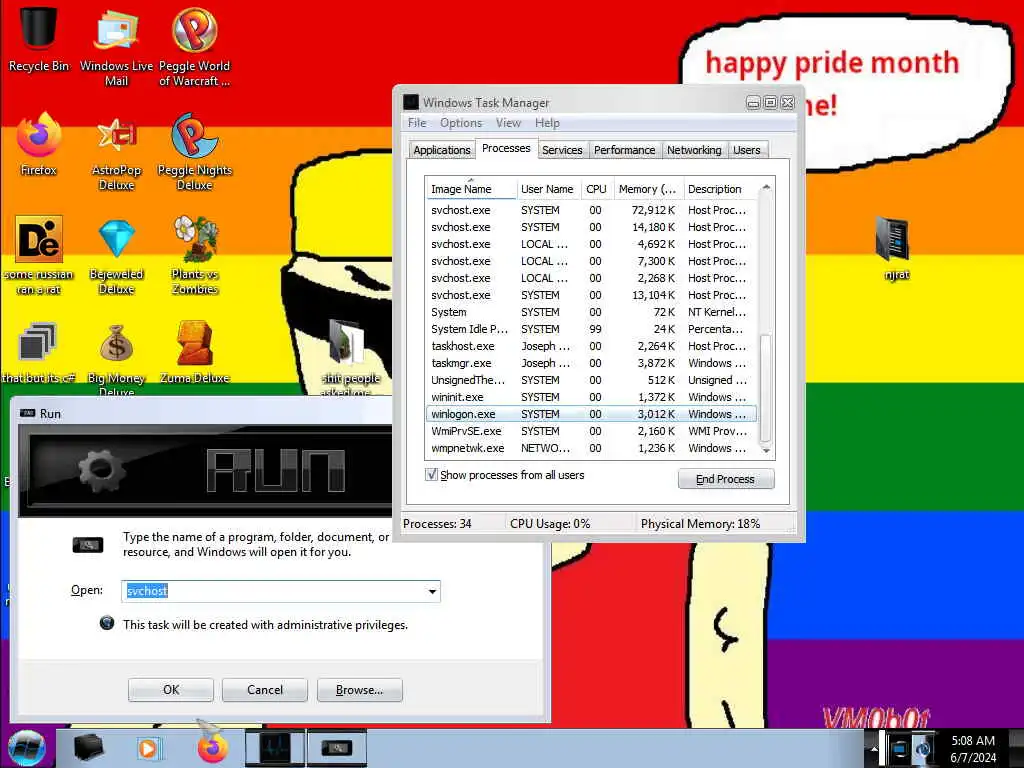Sort processes by User Name column

pos(547,189)
